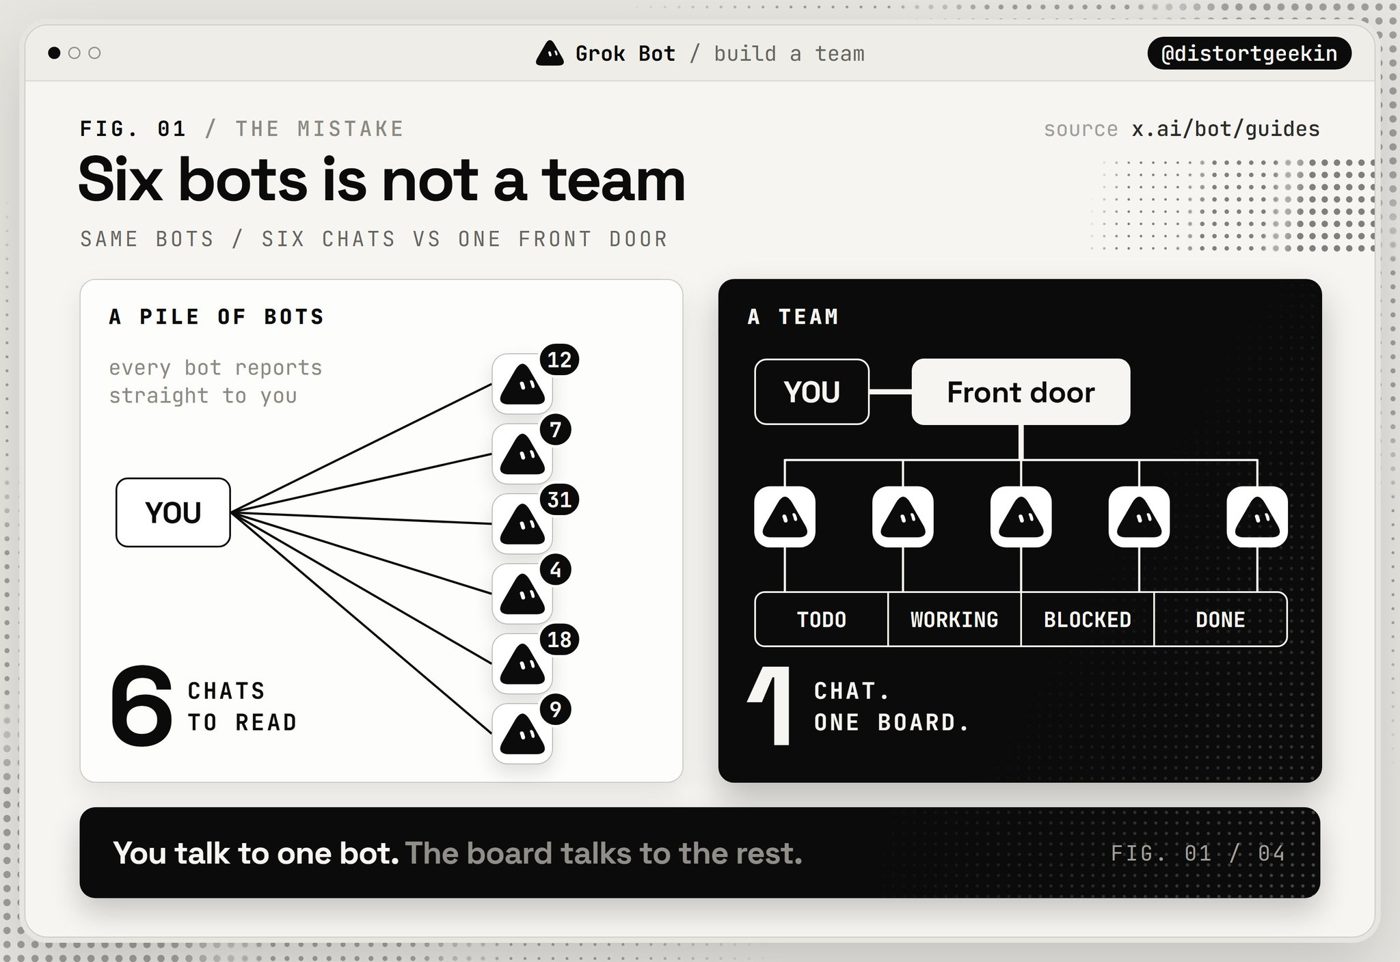
Task: Click the 'Six bots is not a team' headline
Action: point(382,181)
